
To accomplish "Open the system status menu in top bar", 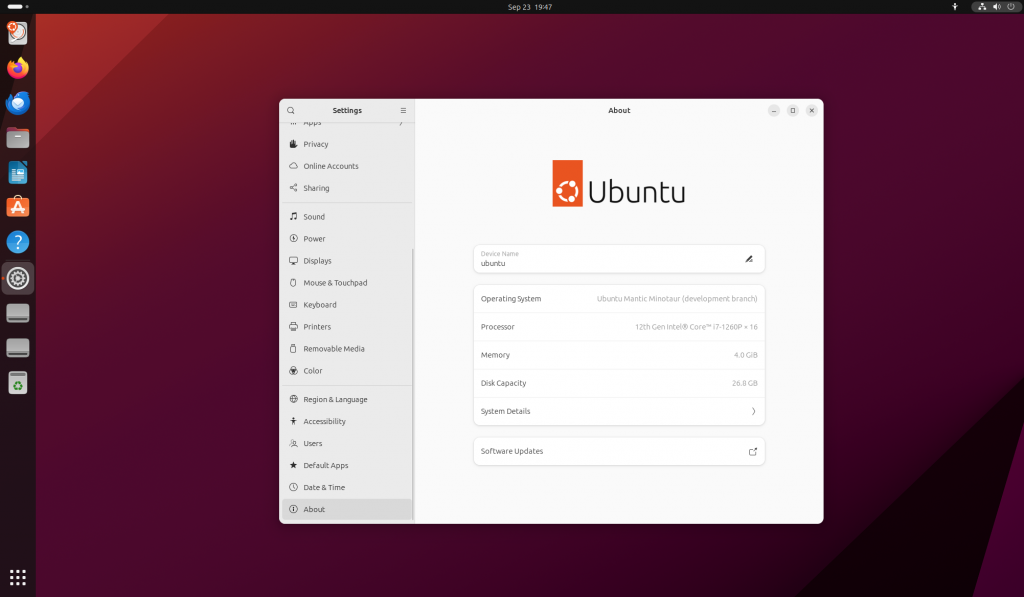I will [994, 7].
